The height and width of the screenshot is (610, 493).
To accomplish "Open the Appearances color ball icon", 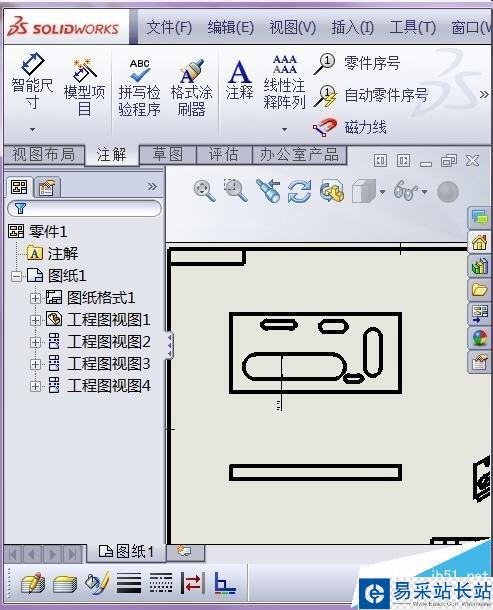I will pos(479,338).
